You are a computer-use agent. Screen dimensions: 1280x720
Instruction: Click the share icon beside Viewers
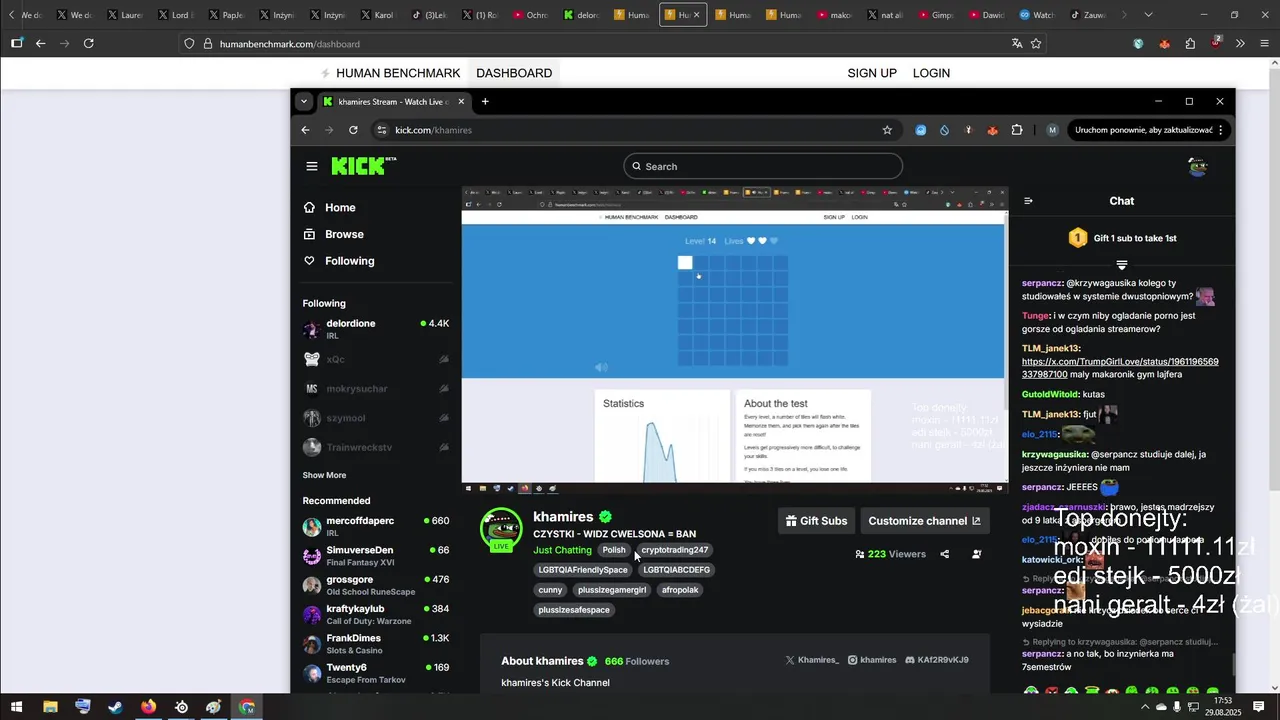click(x=944, y=554)
